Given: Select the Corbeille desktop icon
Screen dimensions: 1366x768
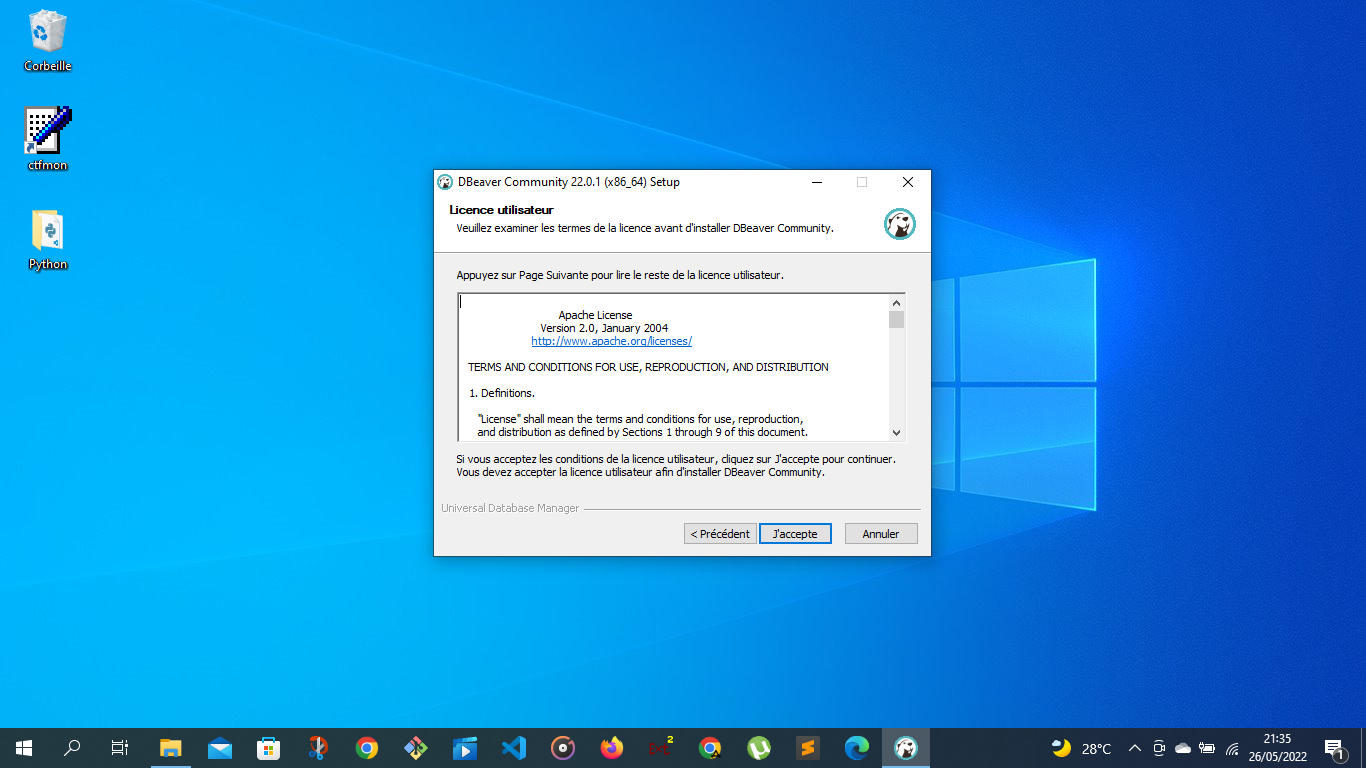Looking at the screenshot, I should (x=48, y=41).
